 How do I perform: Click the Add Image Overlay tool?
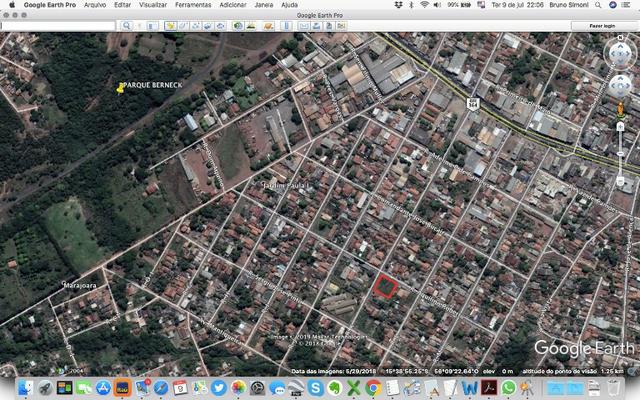[208, 26]
